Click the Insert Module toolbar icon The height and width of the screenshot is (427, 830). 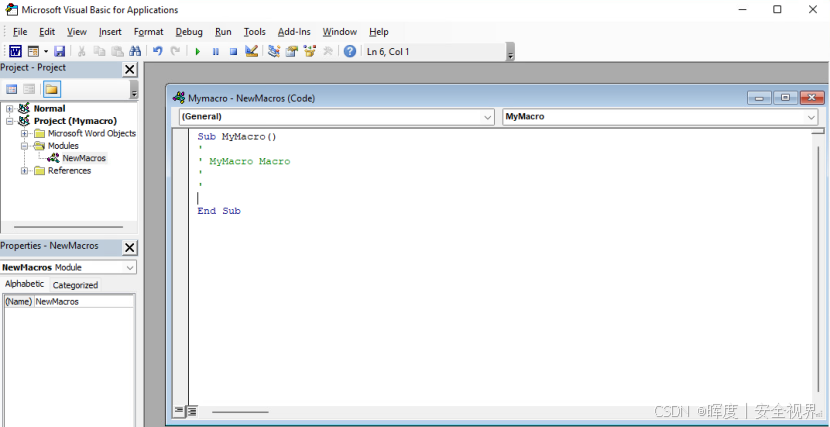click(x=33, y=51)
